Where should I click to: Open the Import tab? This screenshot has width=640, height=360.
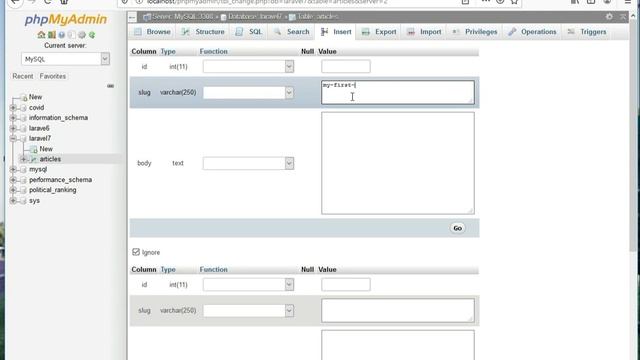(x=424, y=32)
